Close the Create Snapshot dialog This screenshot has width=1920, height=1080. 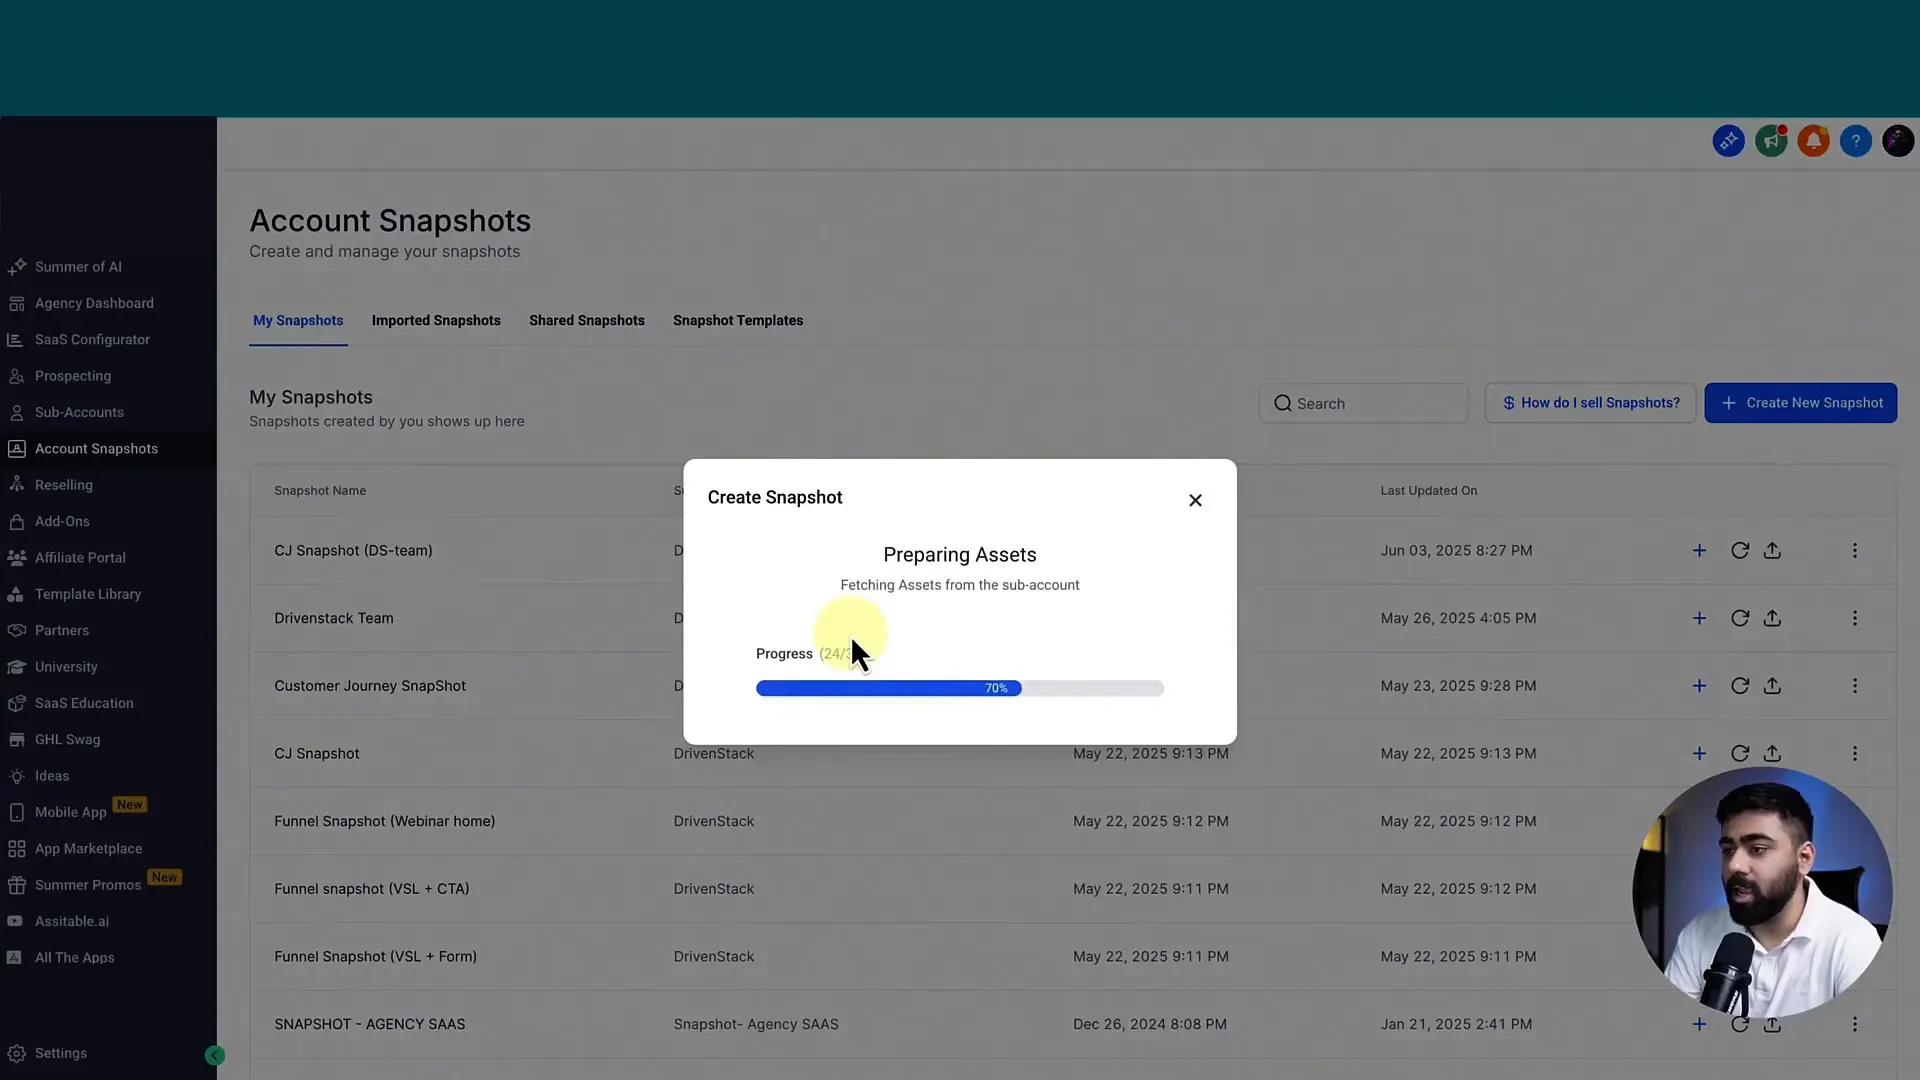point(1195,500)
